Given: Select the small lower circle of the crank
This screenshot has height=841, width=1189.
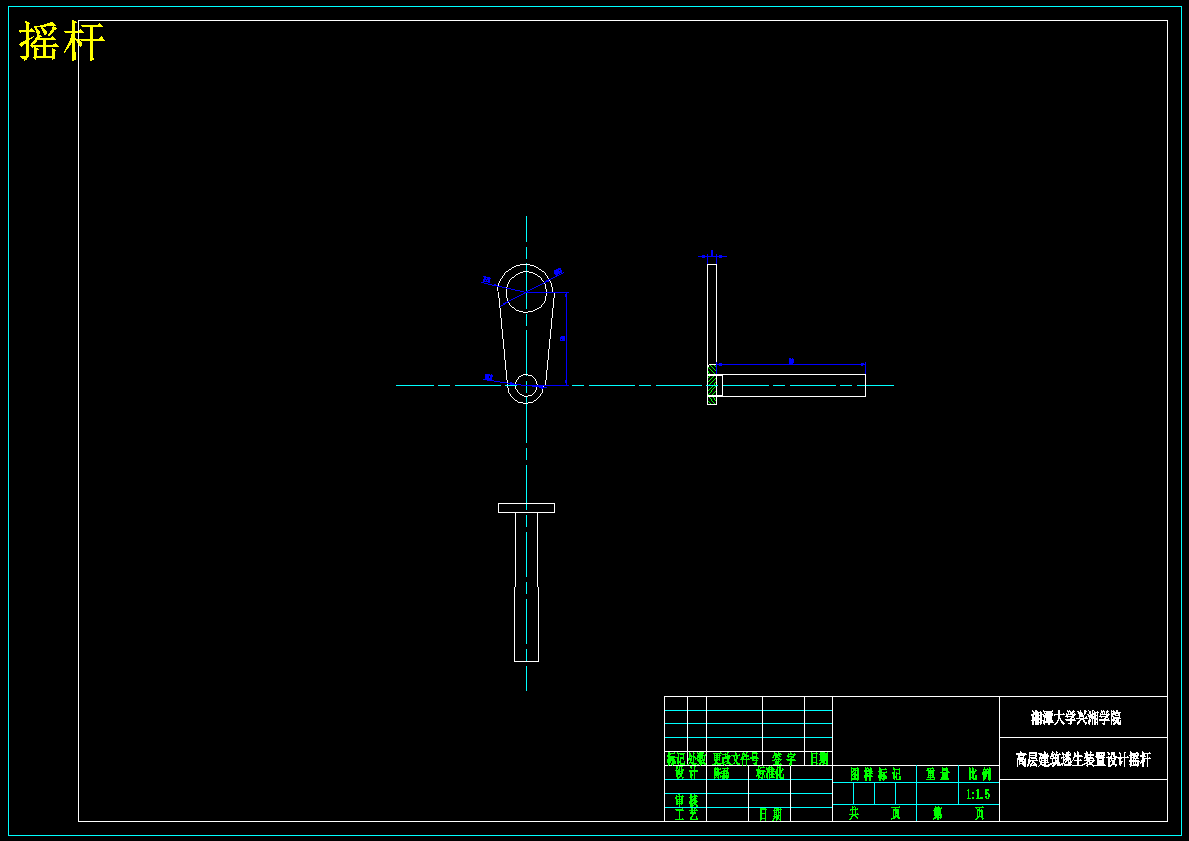Looking at the screenshot, I should click(x=526, y=385).
